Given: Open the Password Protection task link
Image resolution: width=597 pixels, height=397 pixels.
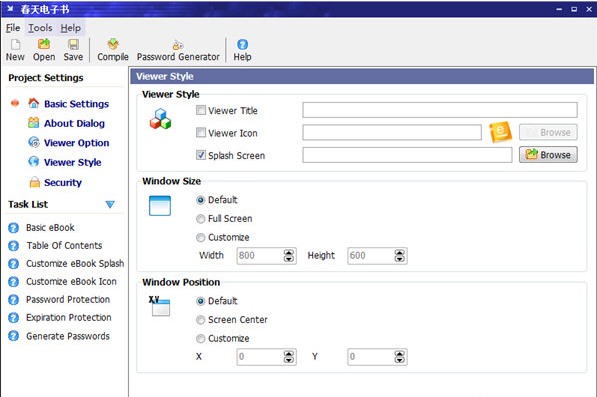Looking at the screenshot, I should point(68,300).
